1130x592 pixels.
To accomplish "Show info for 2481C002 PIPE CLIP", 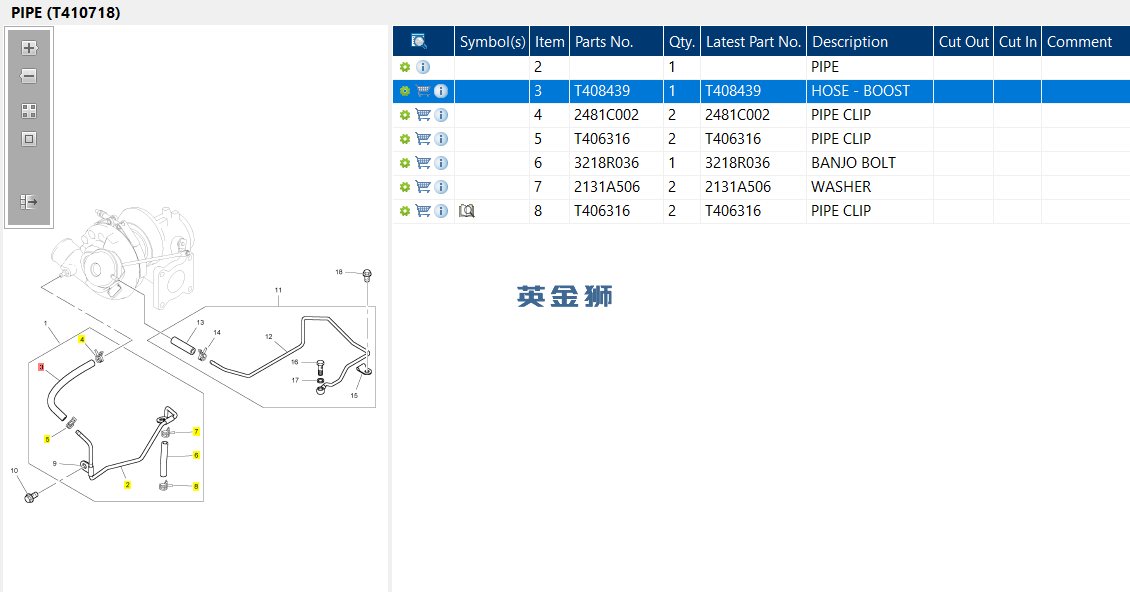I will [x=441, y=115].
